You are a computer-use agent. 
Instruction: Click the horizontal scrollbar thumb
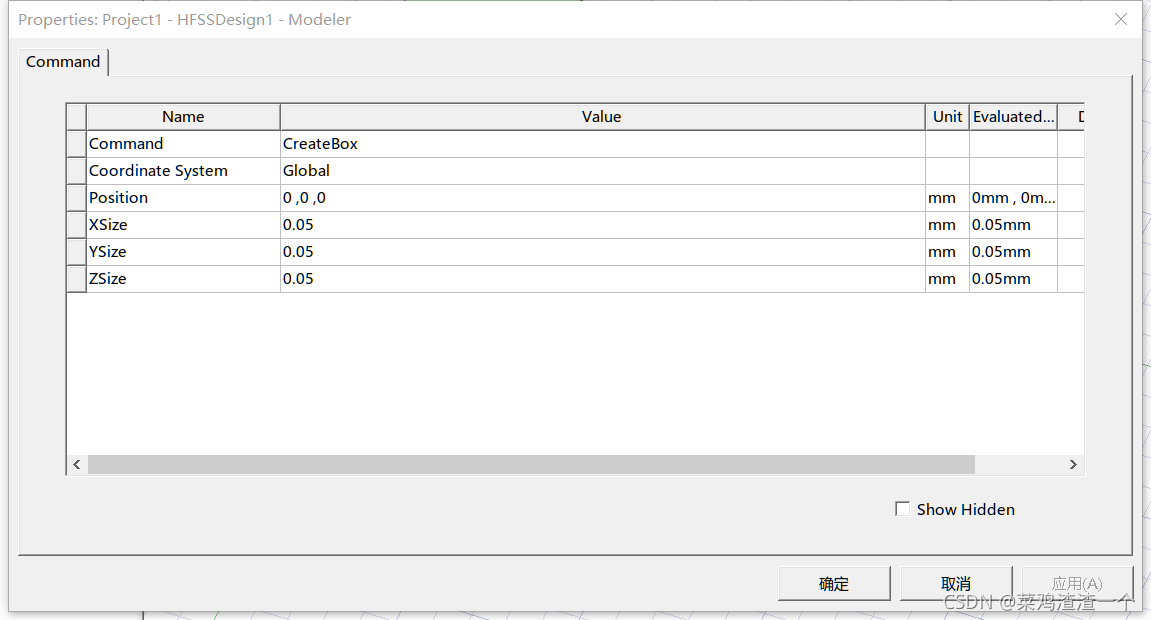point(531,464)
